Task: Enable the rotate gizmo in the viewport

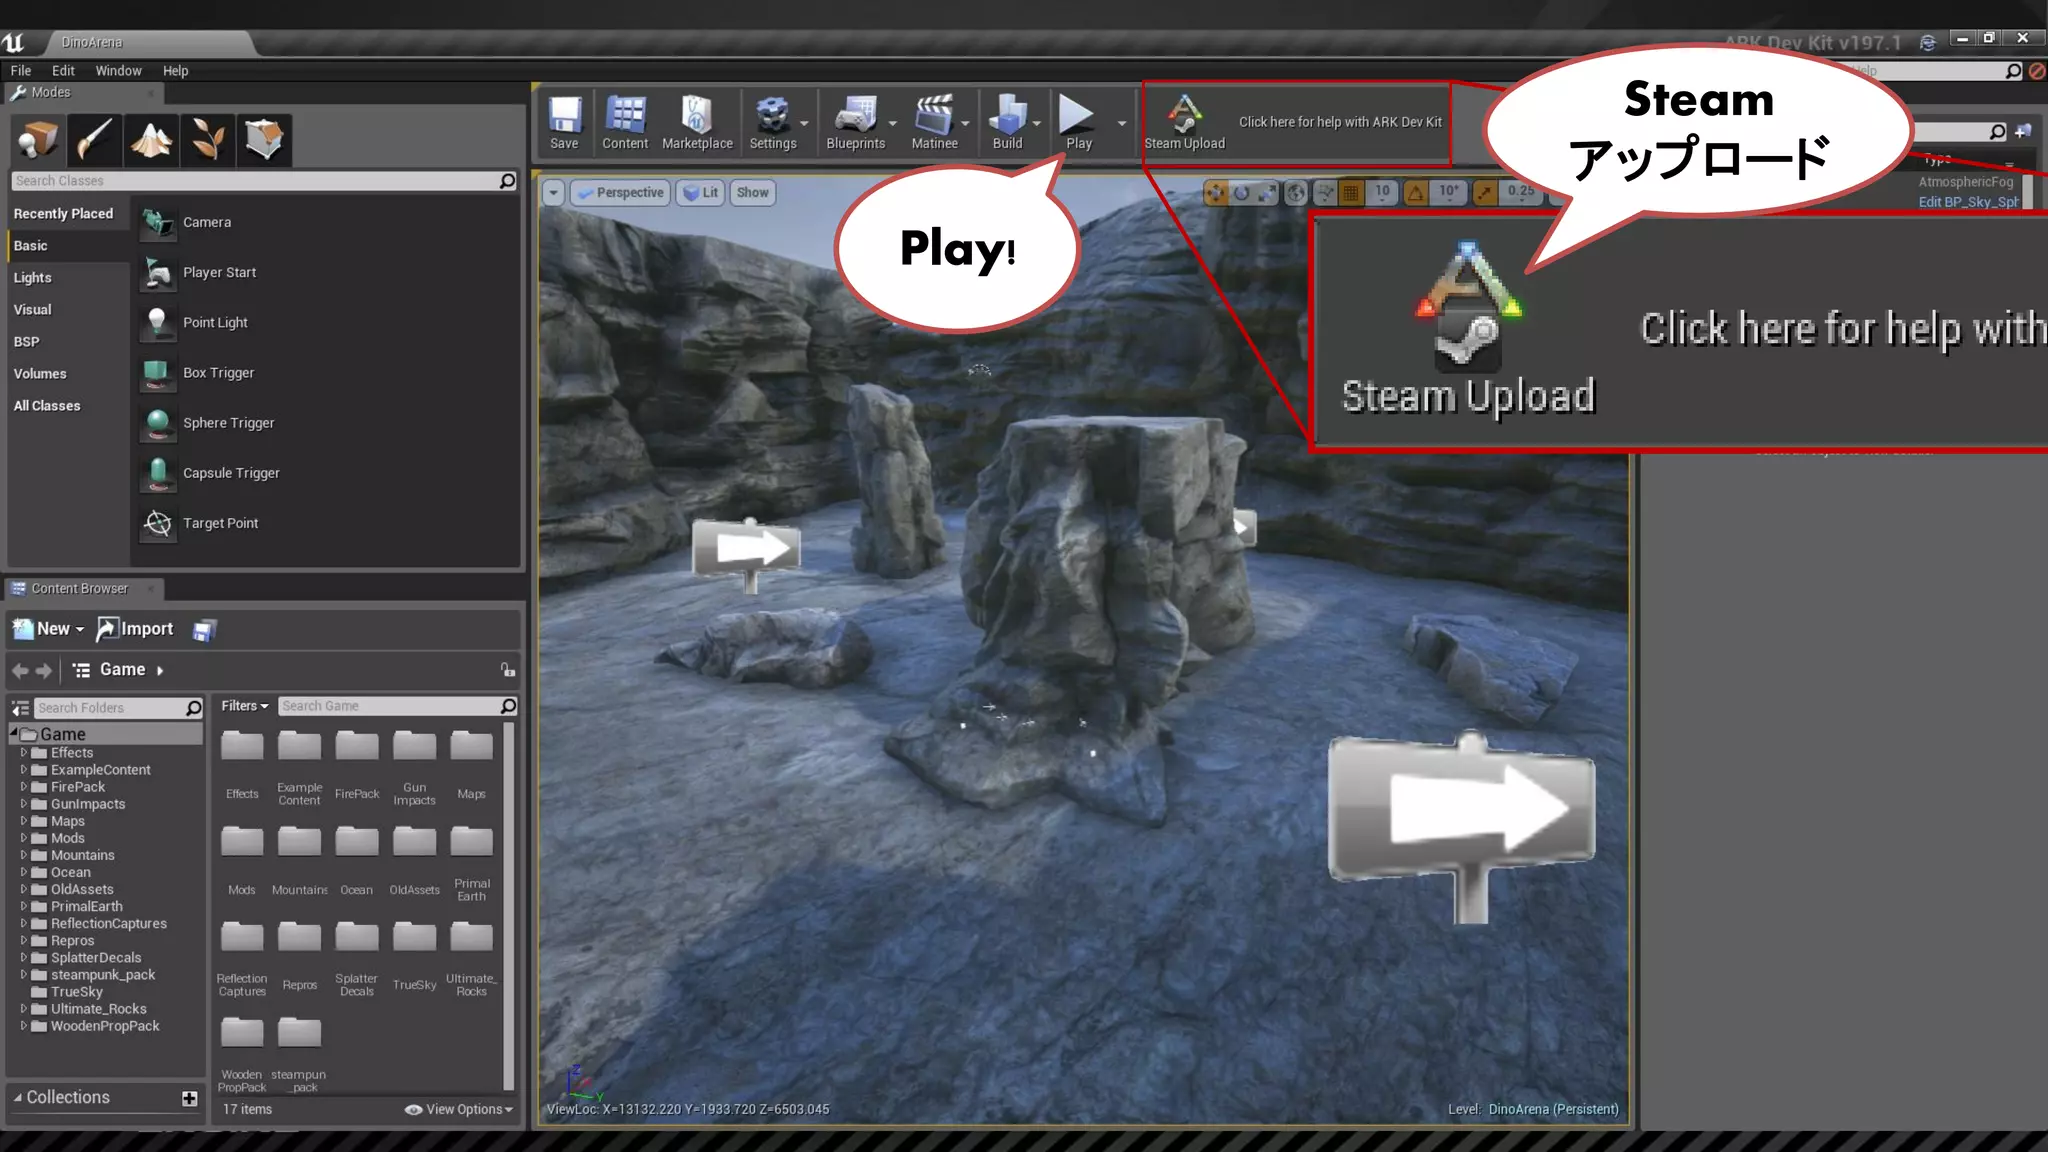Action: tap(1241, 193)
